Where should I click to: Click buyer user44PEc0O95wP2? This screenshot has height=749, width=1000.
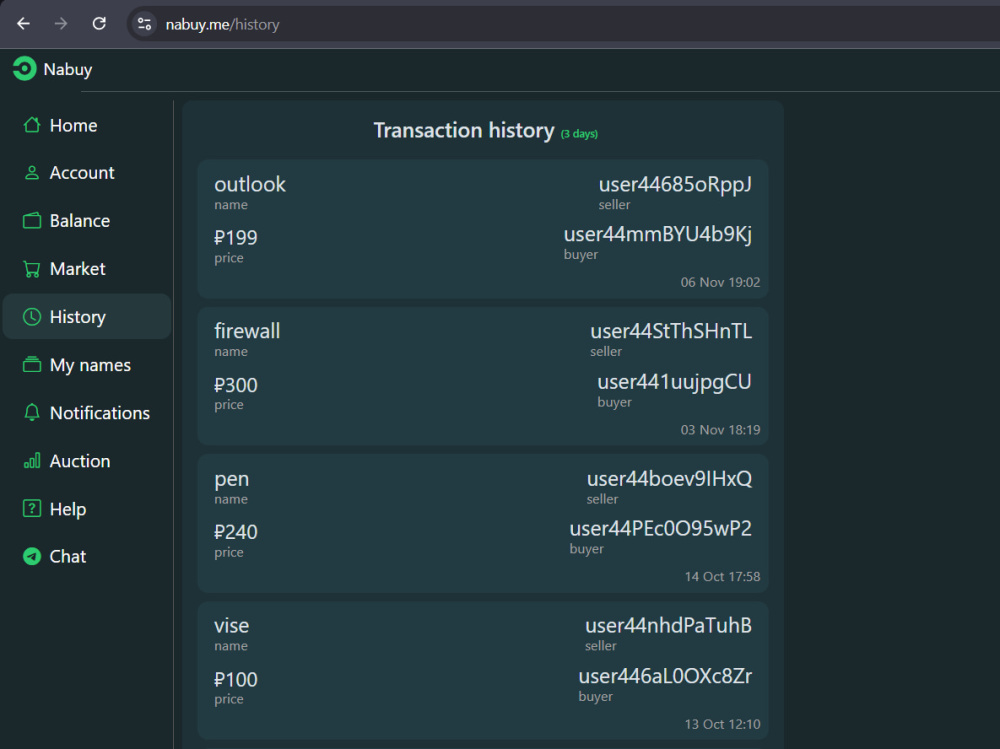point(661,528)
